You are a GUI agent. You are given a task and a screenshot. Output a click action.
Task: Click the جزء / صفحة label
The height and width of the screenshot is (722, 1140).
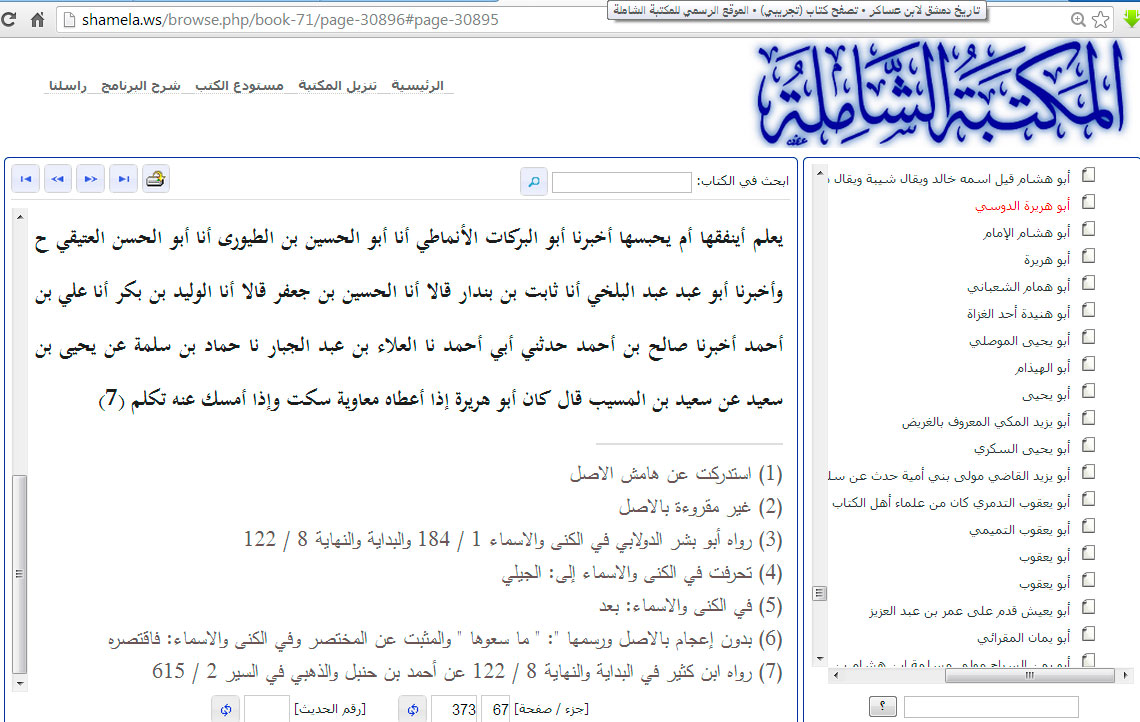(551, 709)
